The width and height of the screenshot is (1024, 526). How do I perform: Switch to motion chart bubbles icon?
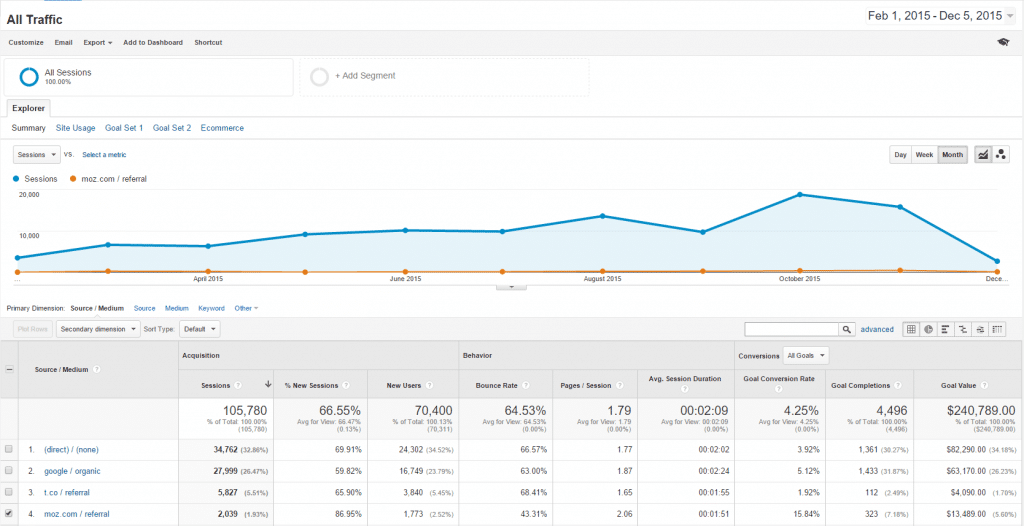(x=1000, y=155)
